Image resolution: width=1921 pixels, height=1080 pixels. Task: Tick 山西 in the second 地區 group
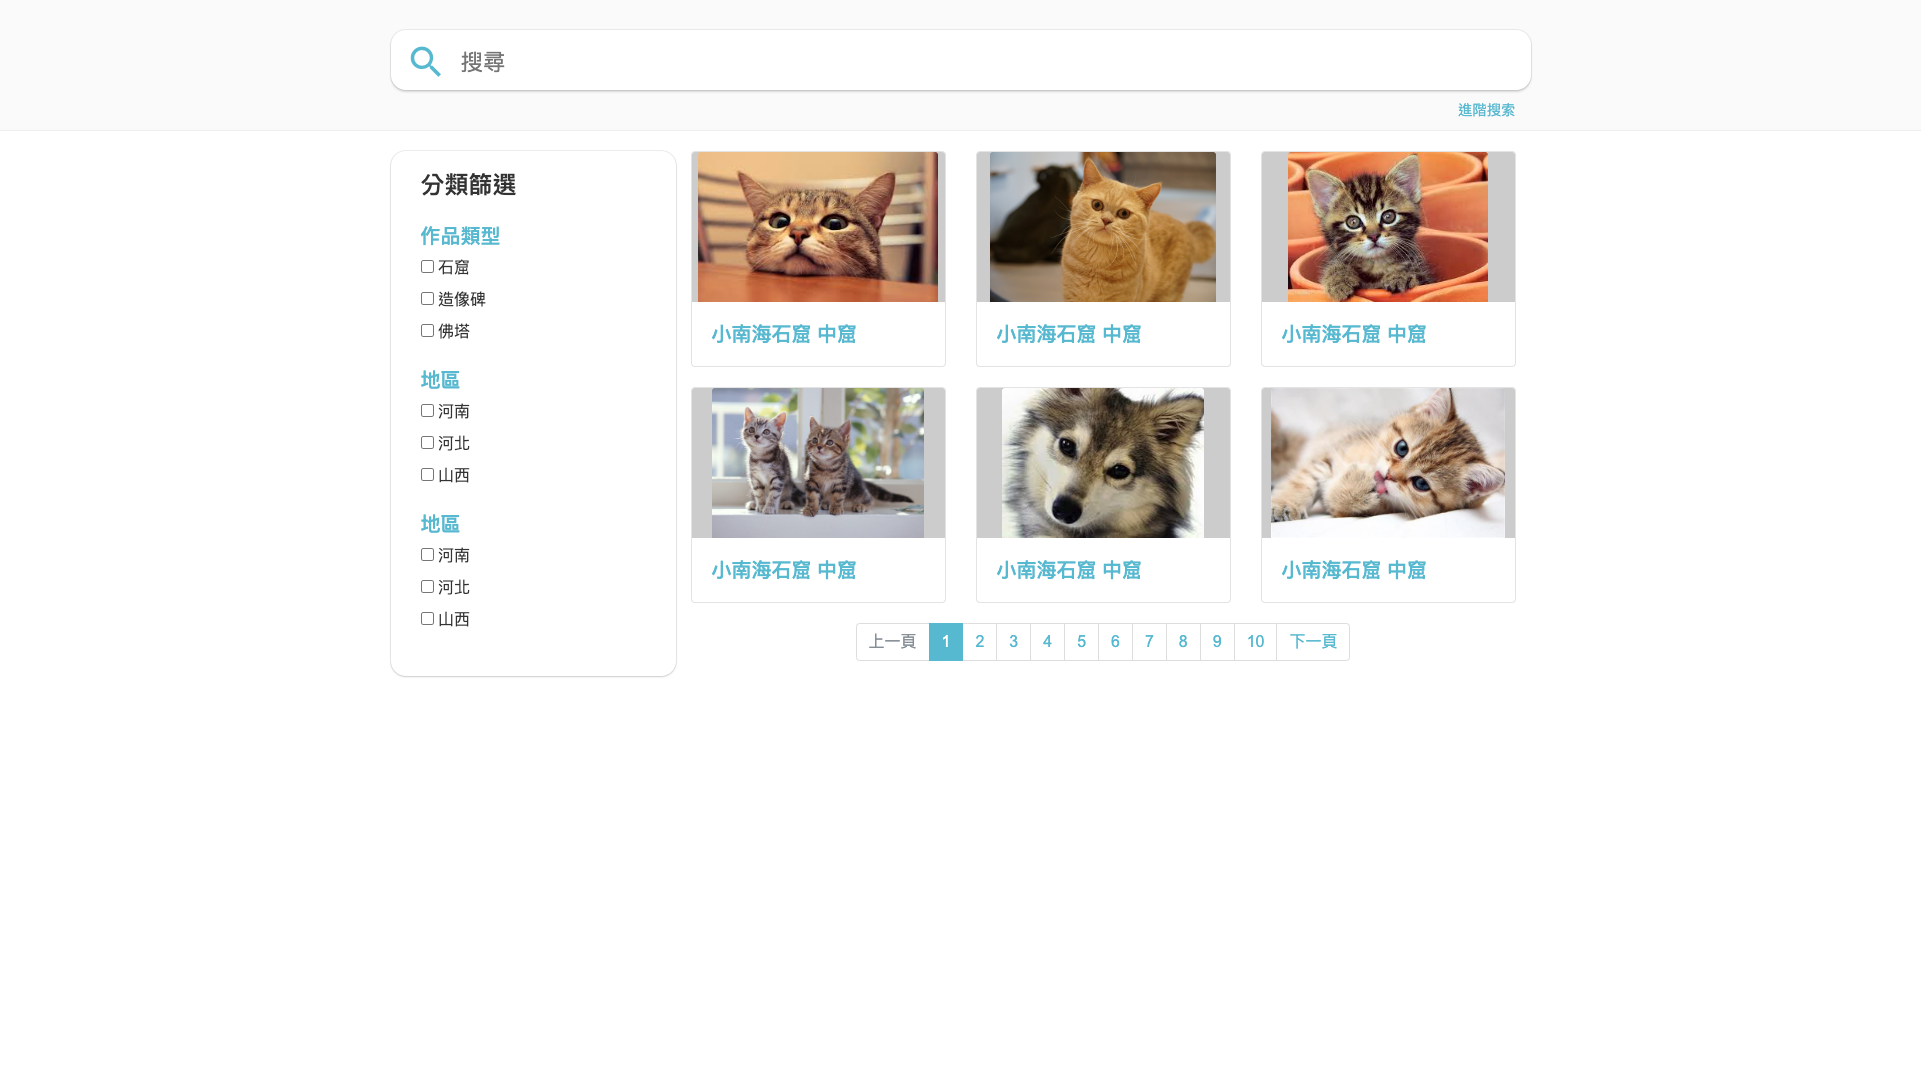coord(427,619)
